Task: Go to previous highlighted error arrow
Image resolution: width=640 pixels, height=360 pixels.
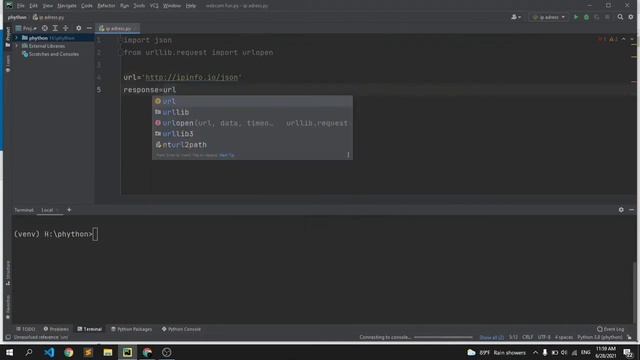Action: (623, 40)
